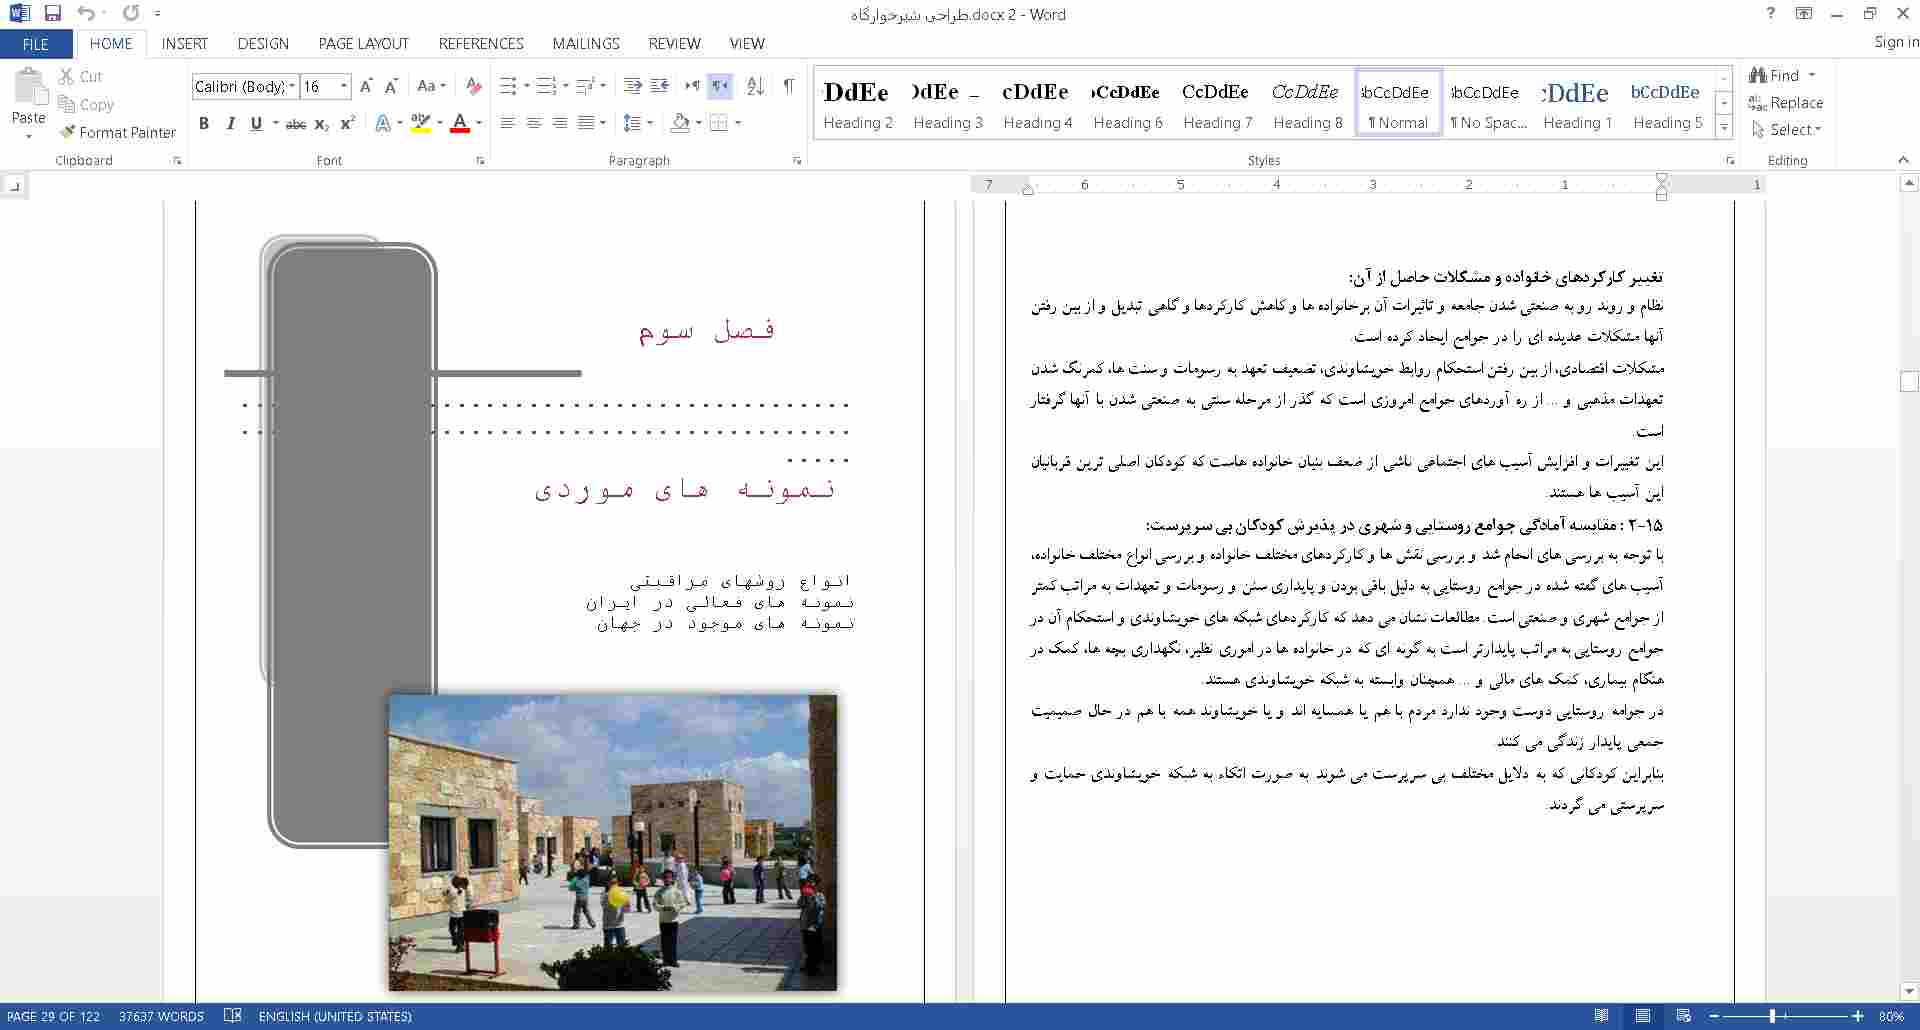Click the Paste clipboard icon
Viewport: 1920px width, 1030px height.
29,87
